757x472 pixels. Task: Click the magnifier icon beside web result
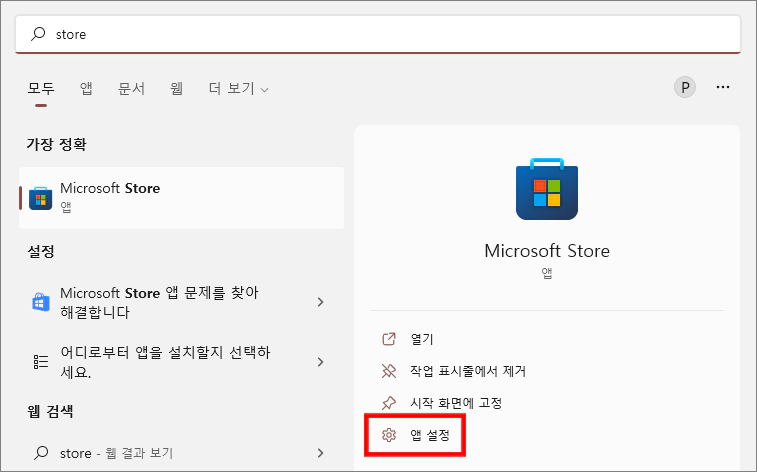pyautogui.click(x=42, y=453)
